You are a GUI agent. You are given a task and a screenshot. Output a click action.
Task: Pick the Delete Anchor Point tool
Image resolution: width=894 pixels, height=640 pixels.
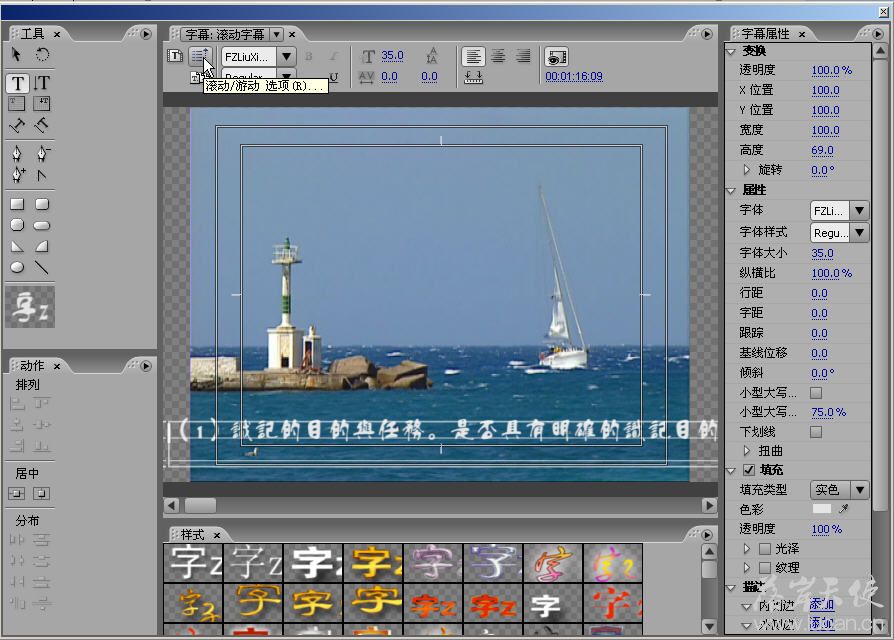tap(42, 154)
